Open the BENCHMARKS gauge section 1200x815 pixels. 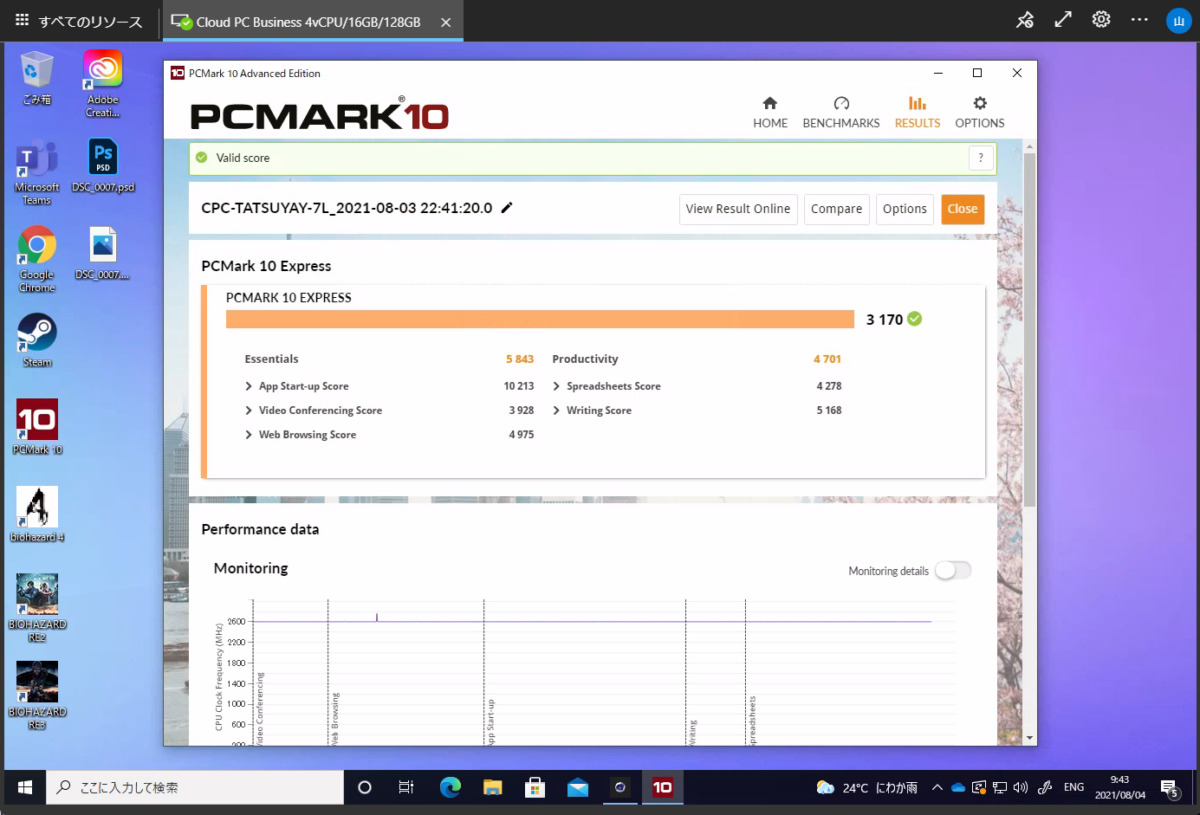click(x=841, y=112)
